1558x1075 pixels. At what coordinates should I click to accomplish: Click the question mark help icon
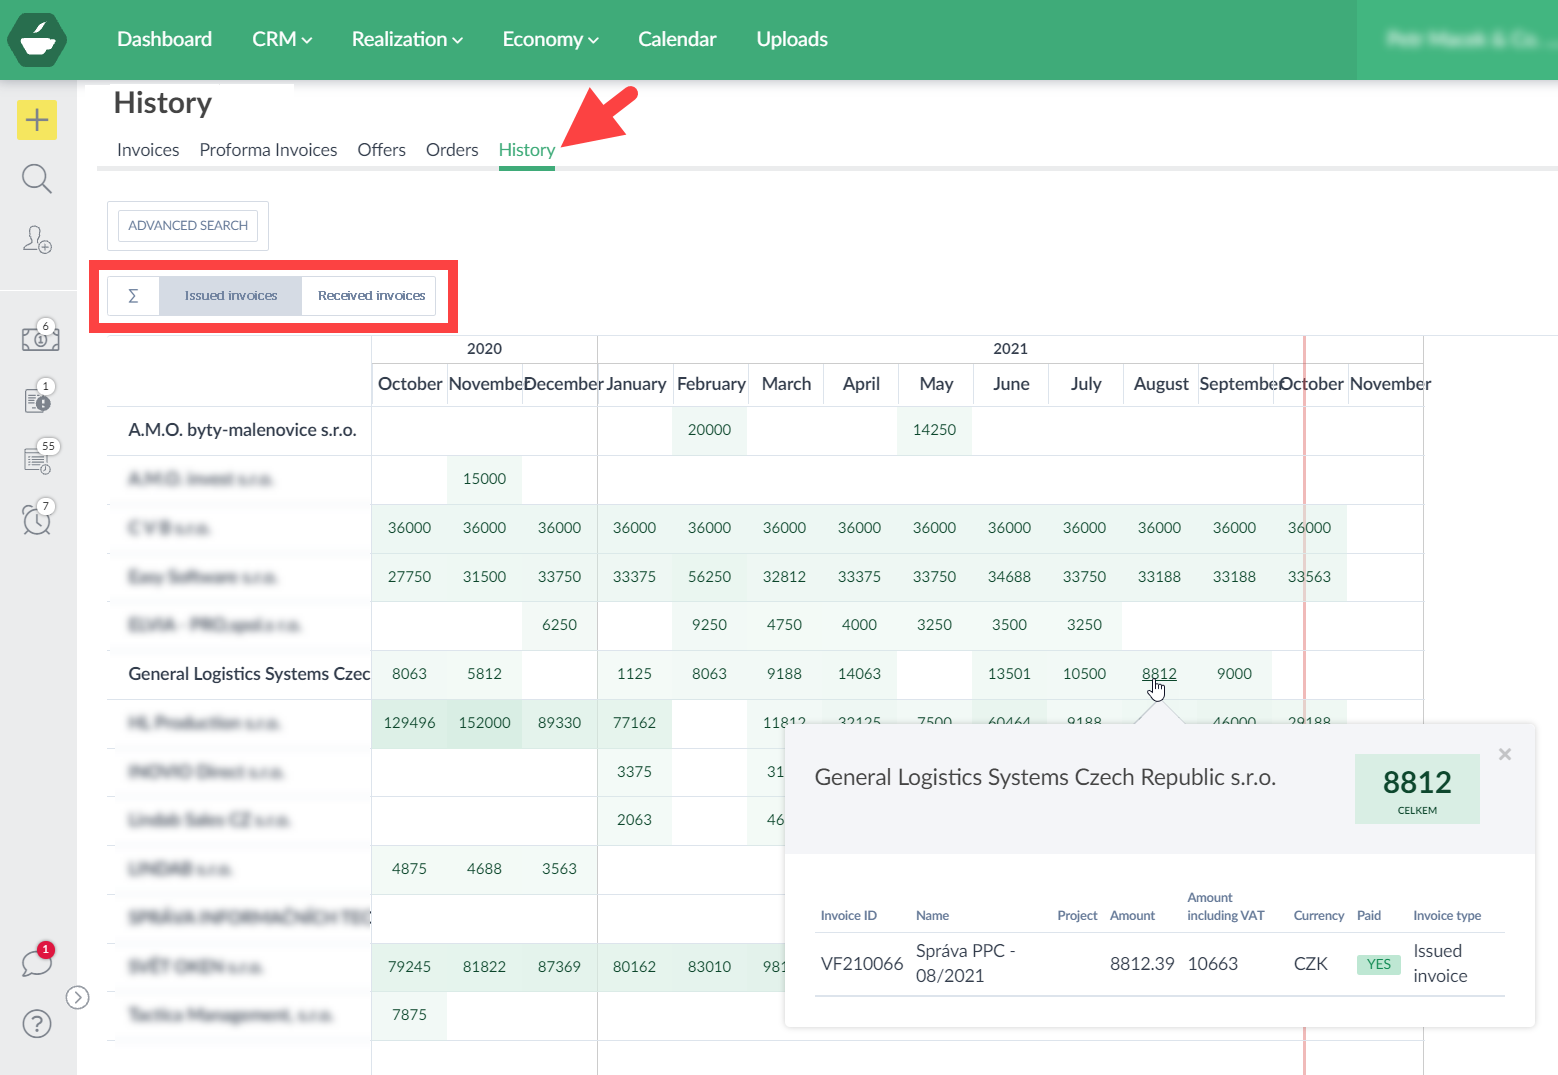coord(37,1024)
